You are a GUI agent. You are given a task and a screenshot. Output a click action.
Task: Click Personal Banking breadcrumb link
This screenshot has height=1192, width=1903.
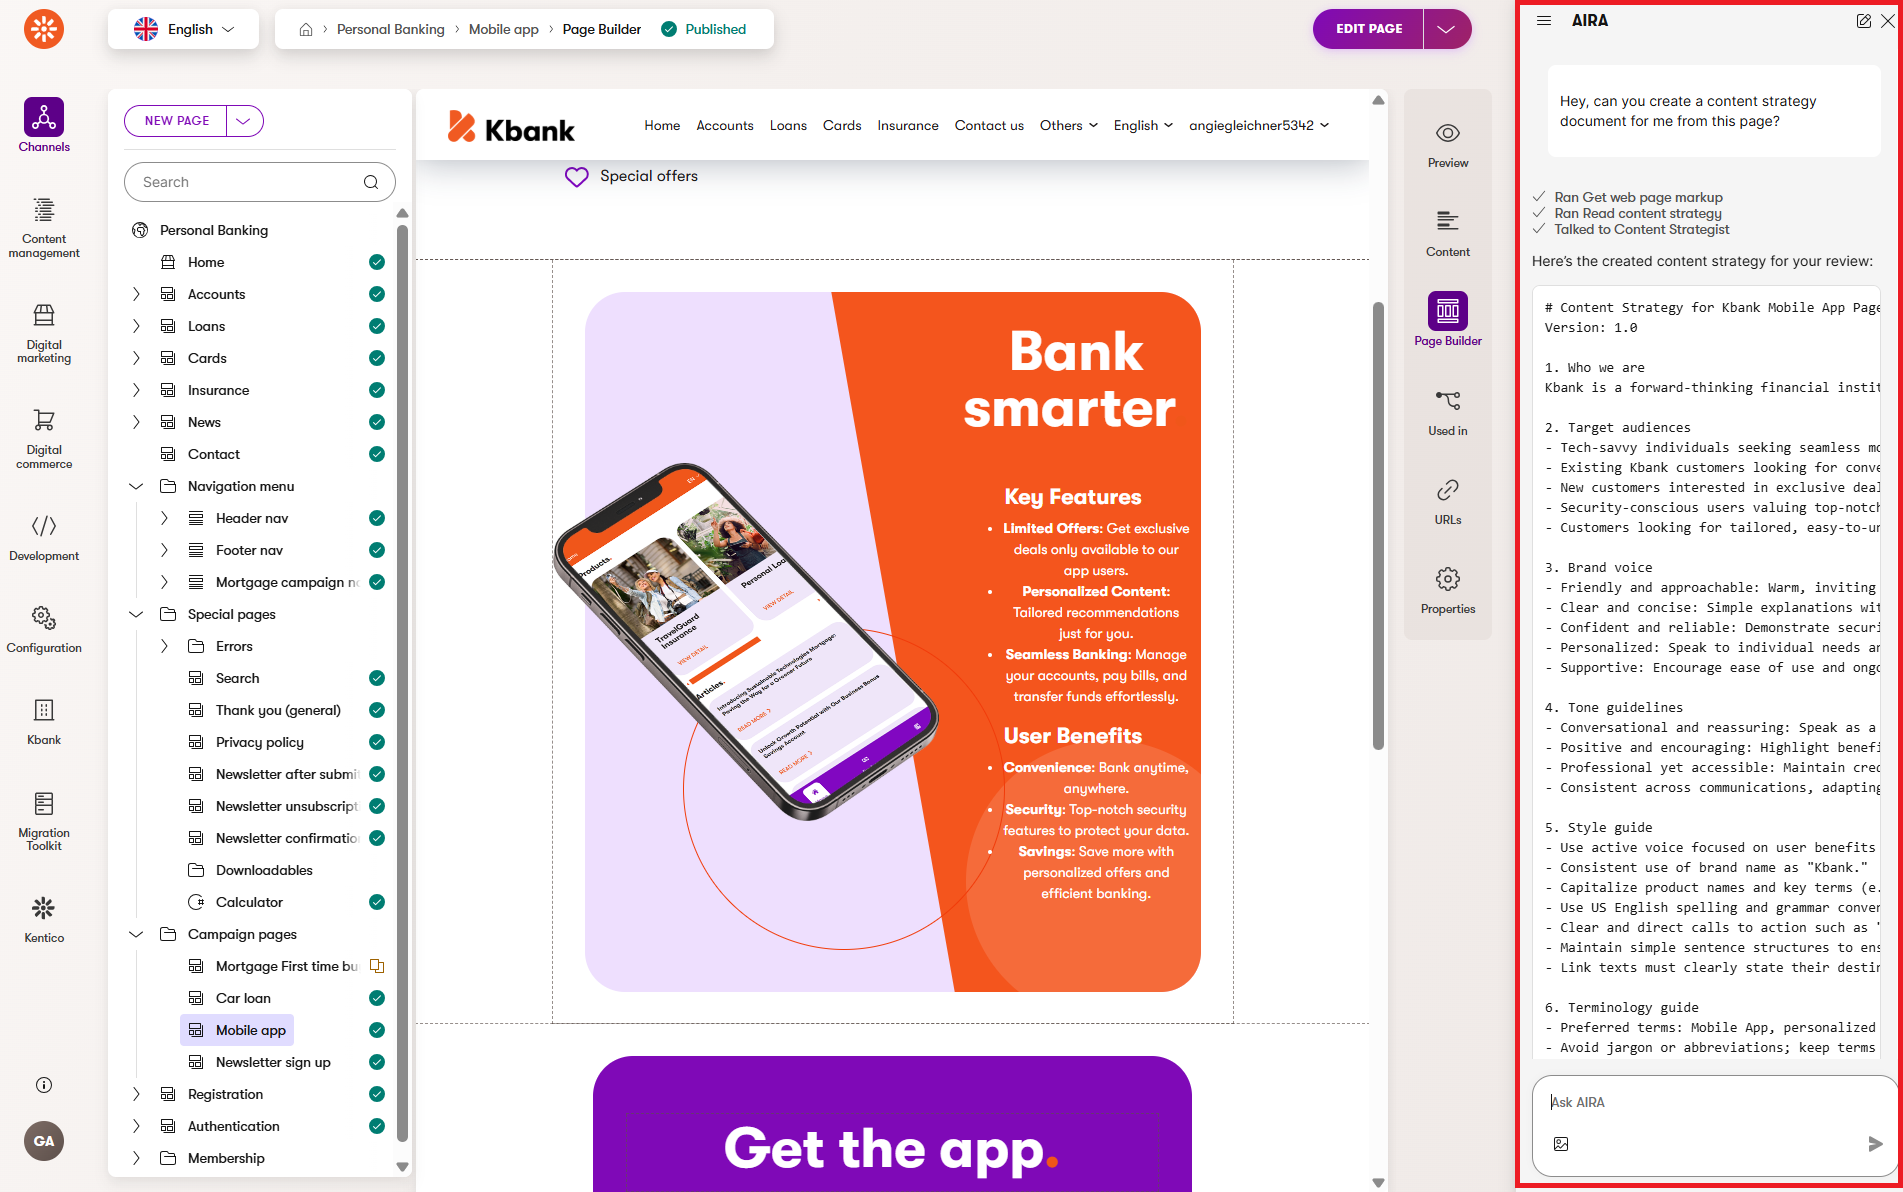(390, 29)
